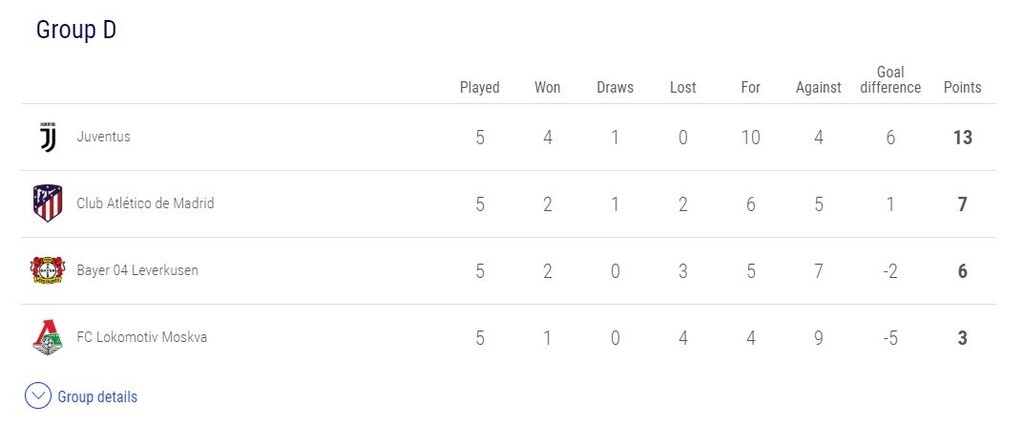Click the Goal difference column header
Viewport: 1024px width, 427px height.
[x=890, y=79]
